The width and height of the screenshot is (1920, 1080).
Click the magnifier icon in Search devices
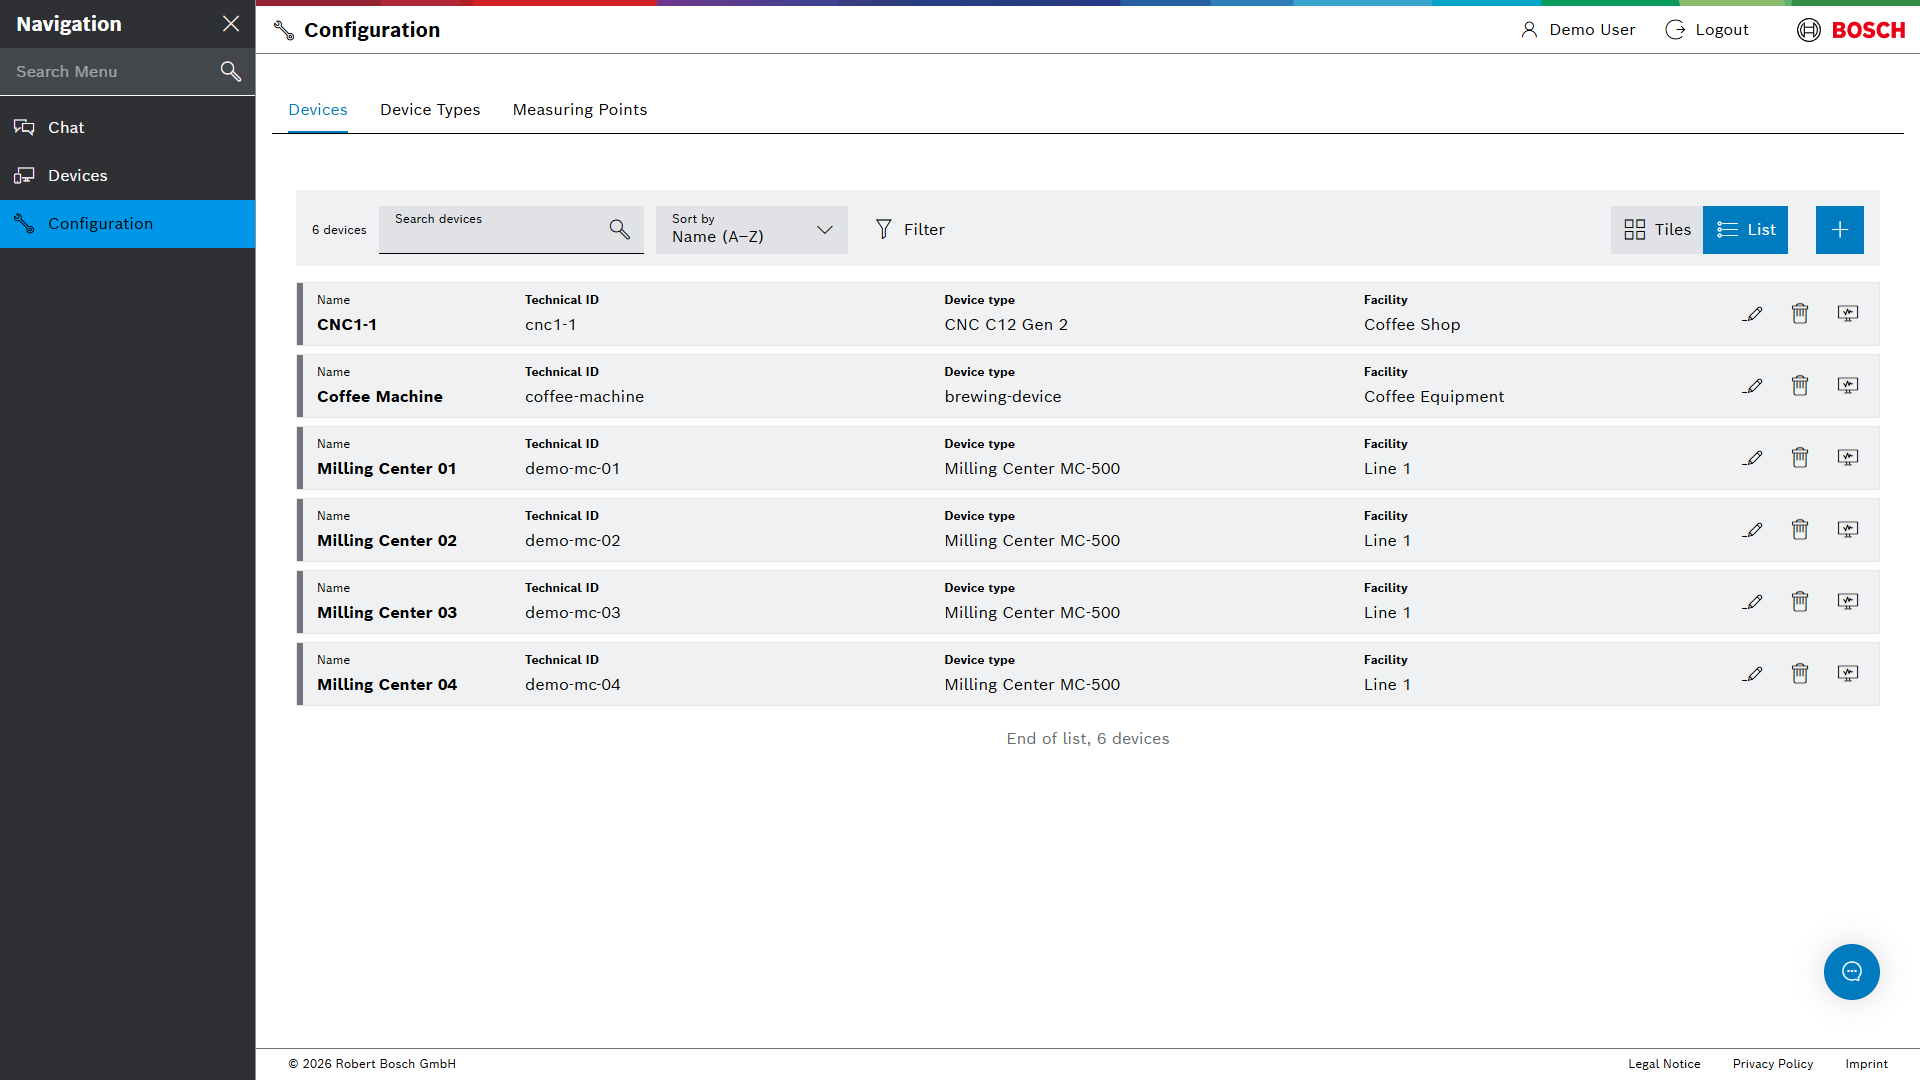pos(620,229)
